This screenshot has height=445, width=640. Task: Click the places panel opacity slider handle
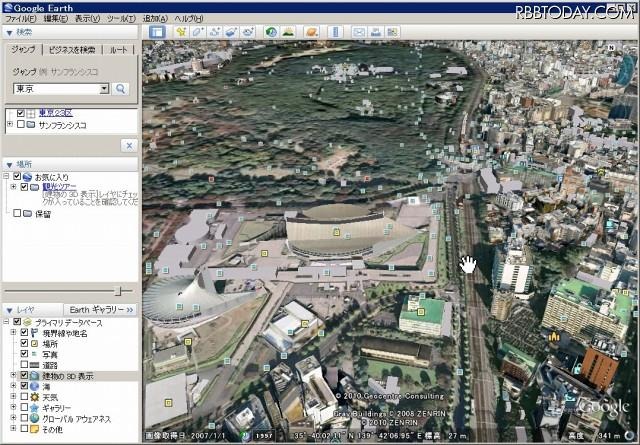[118, 291]
